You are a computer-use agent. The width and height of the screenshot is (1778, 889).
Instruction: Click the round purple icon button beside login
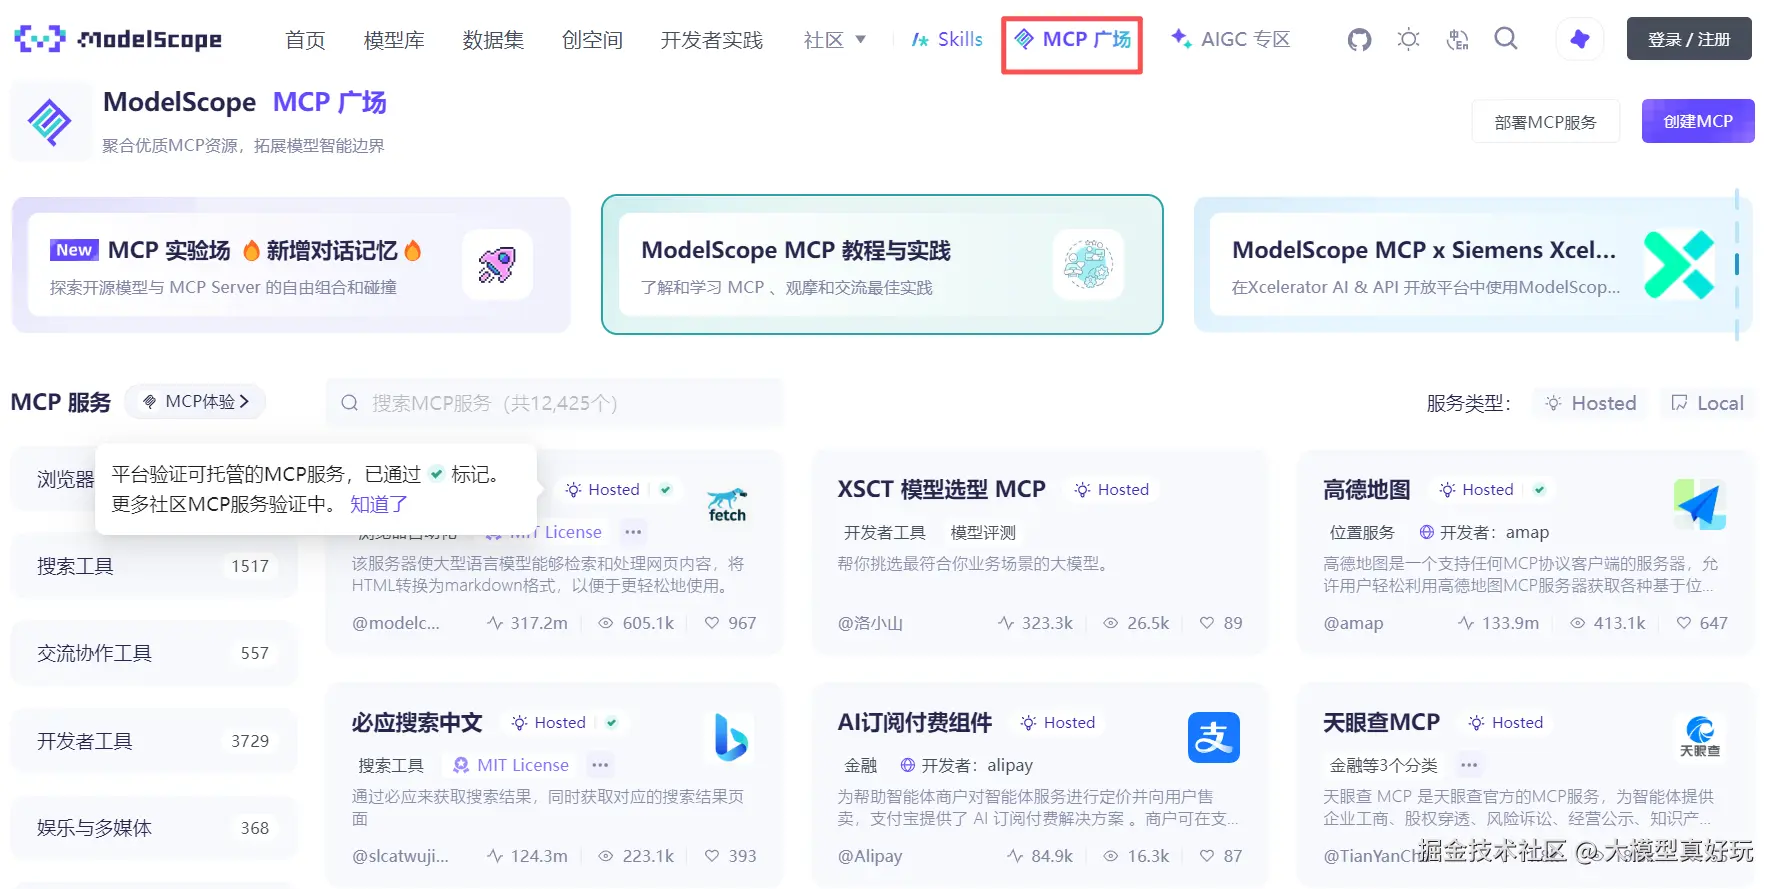tap(1580, 39)
